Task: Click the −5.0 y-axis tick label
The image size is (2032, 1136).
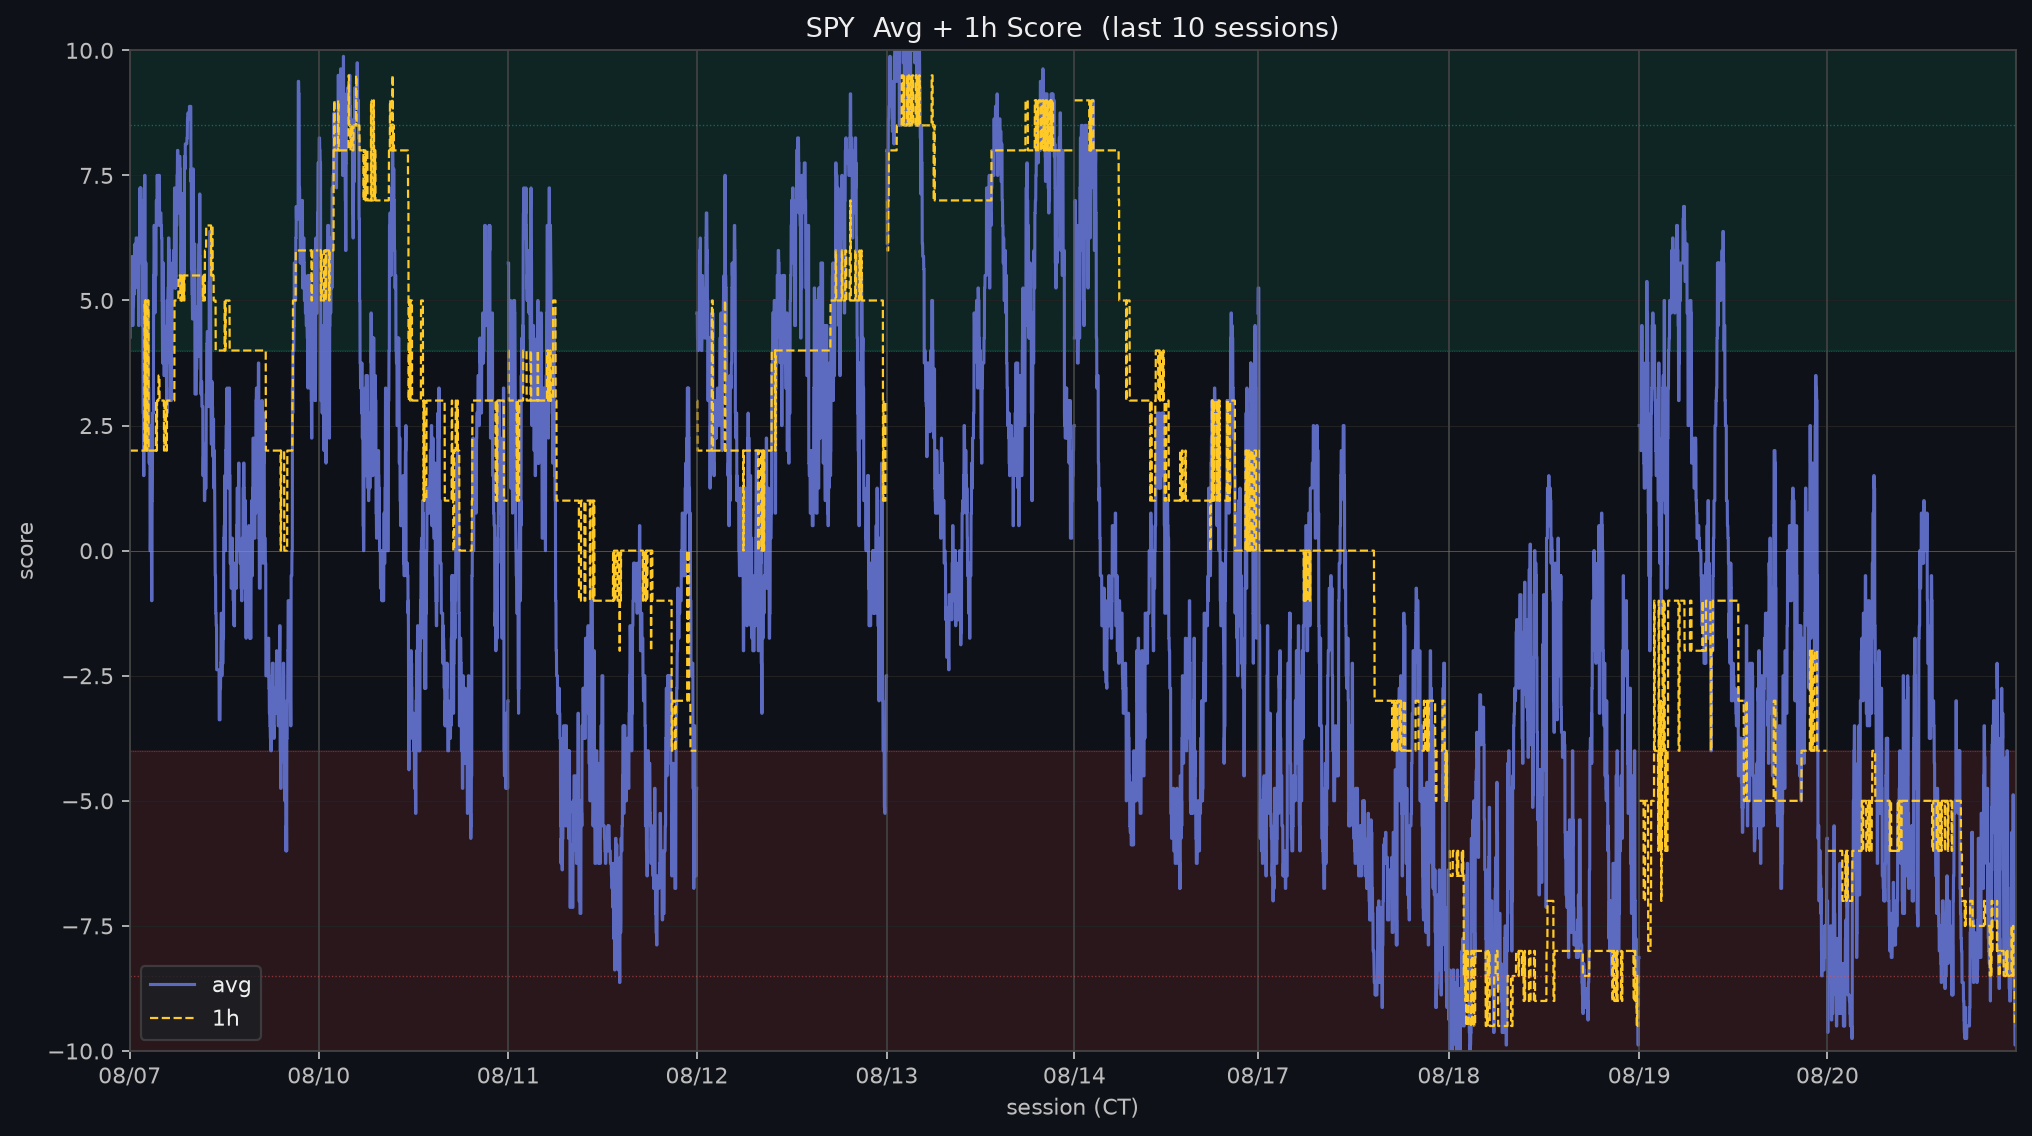Action: click(x=89, y=801)
